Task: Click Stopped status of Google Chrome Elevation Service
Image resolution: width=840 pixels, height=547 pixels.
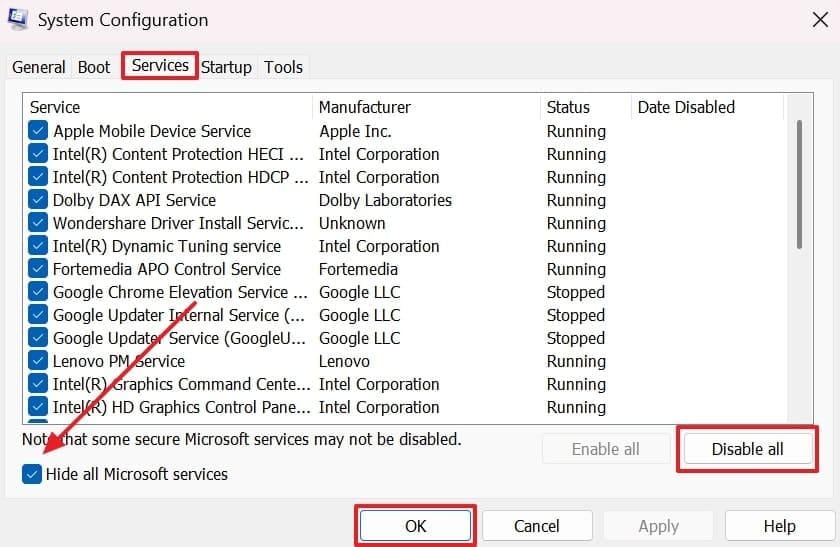Action: click(x=576, y=292)
